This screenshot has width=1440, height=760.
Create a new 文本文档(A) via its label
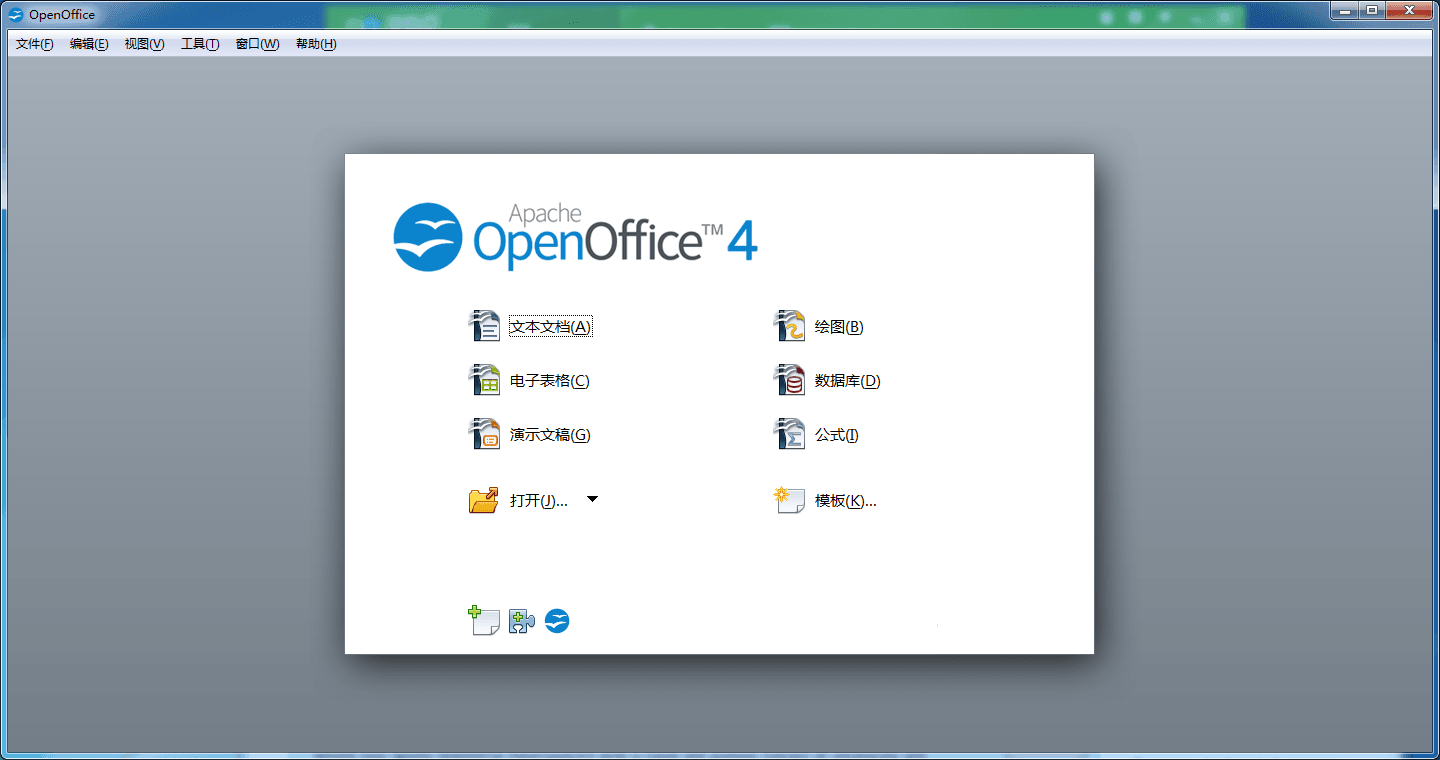(x=551, y=327)
